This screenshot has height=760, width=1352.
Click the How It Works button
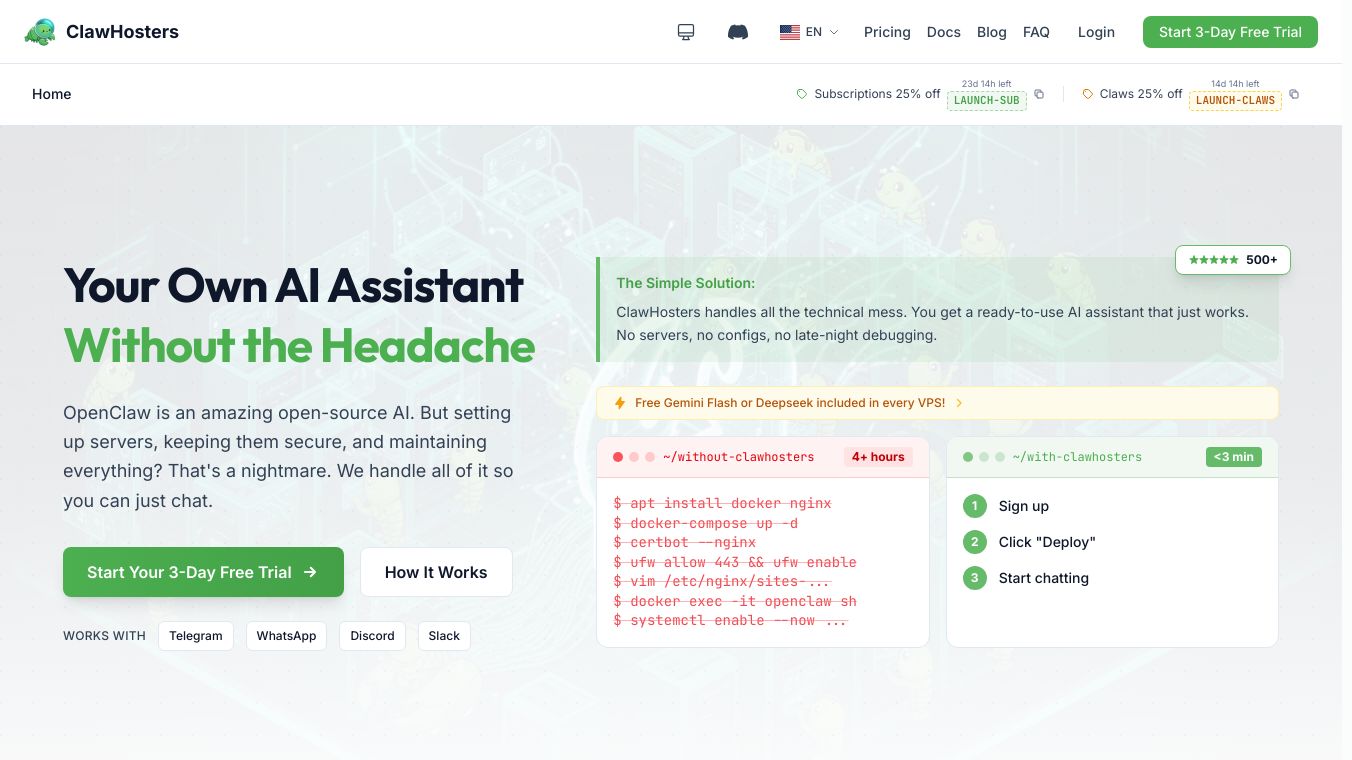click(x=436, y=572)
